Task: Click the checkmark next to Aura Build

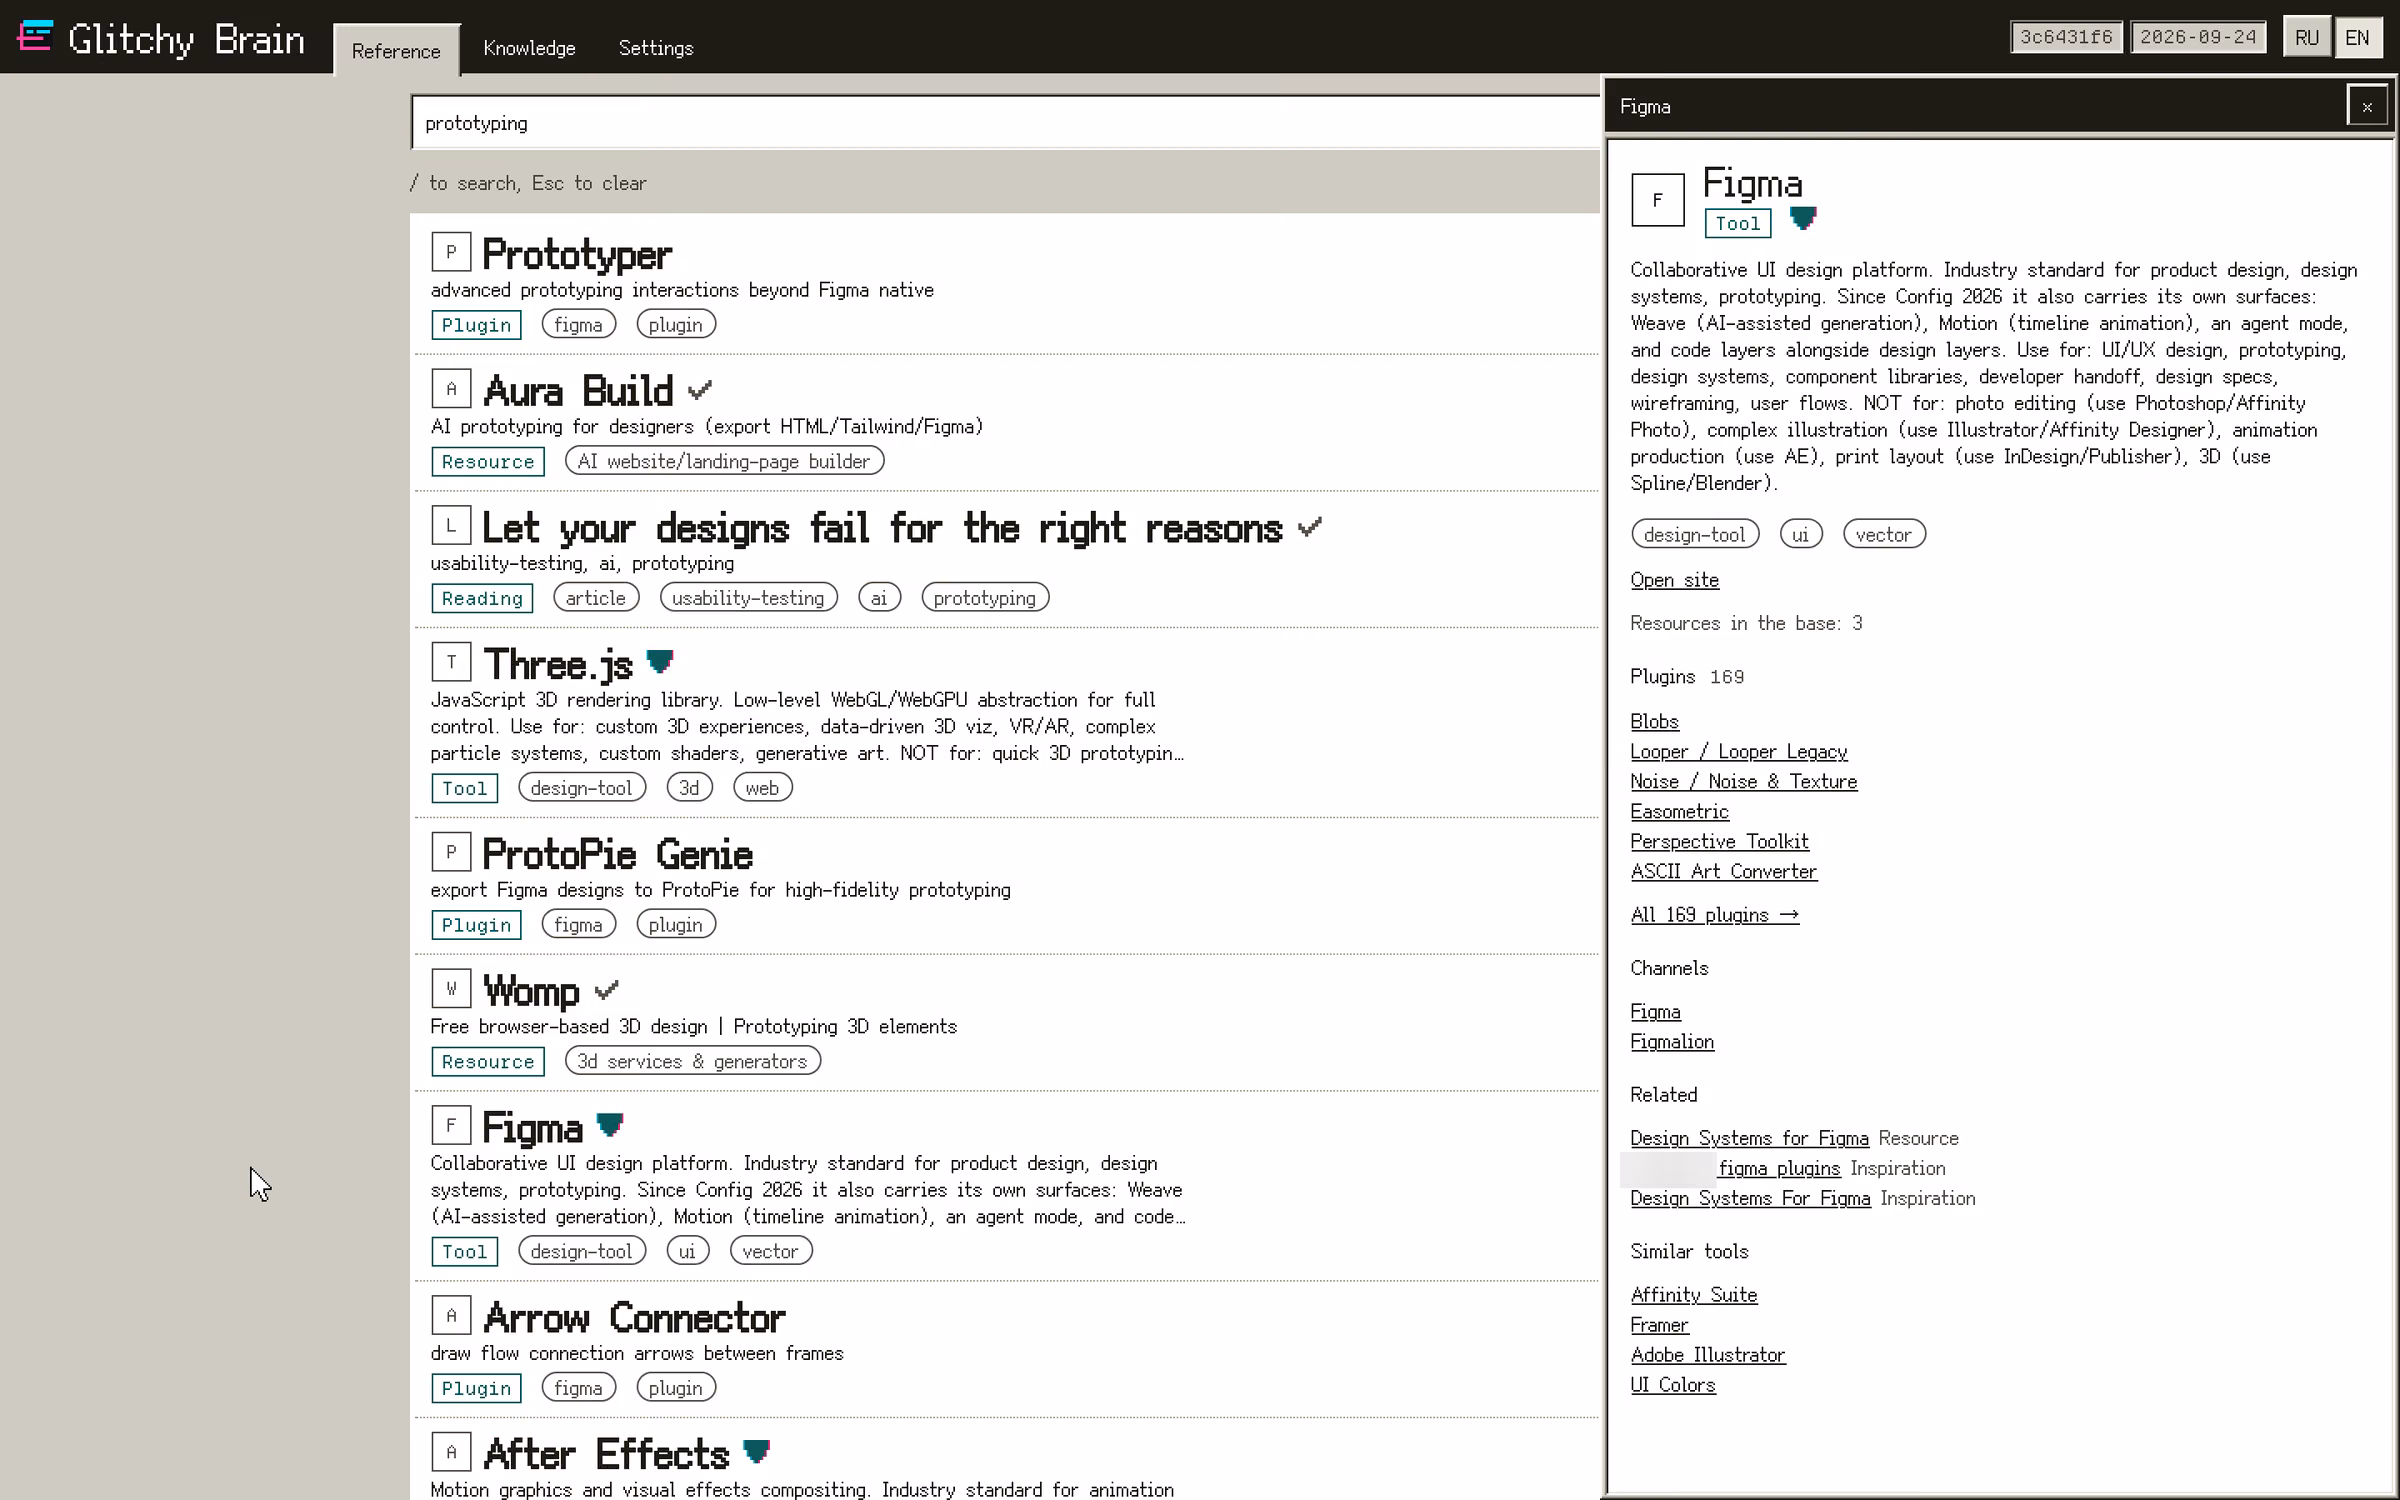Action: click(x=700, y=390)
